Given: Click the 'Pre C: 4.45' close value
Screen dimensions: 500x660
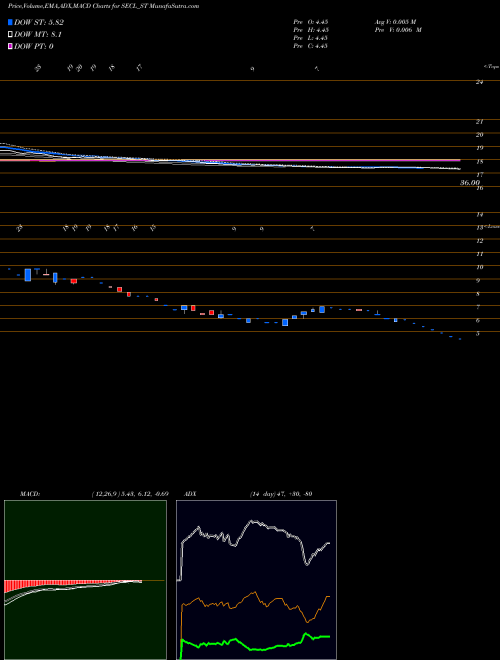Looking at the screenshot, I should click(x=311, y=46).
